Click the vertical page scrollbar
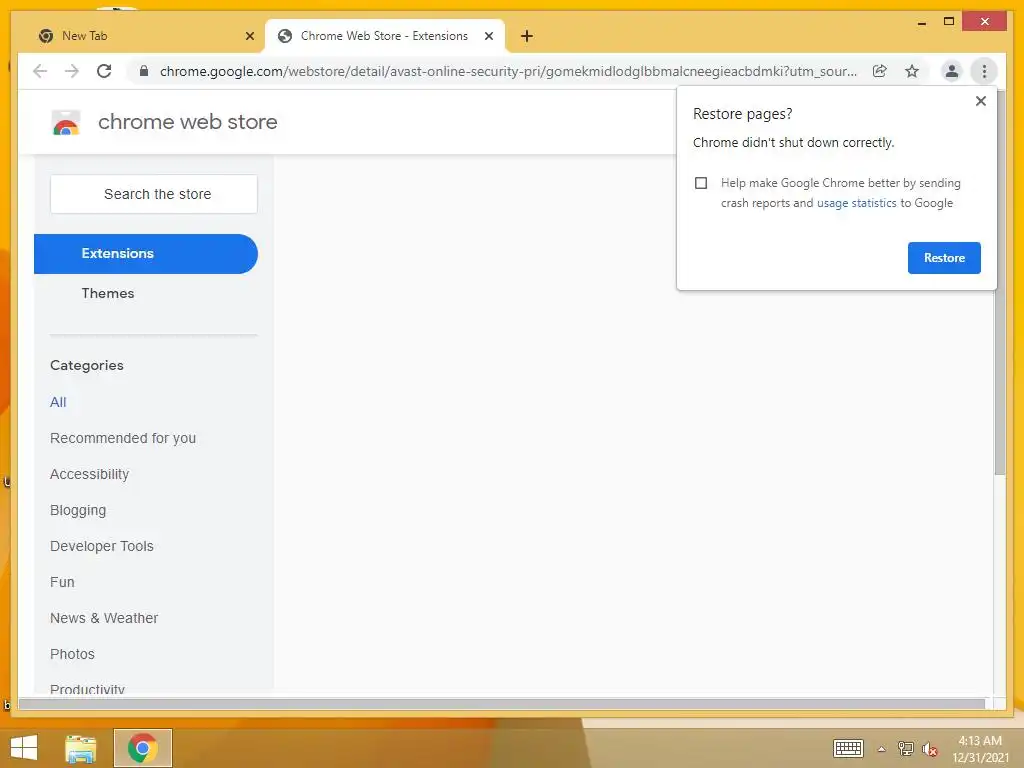The image size is (1024, 768). point(999,281)
